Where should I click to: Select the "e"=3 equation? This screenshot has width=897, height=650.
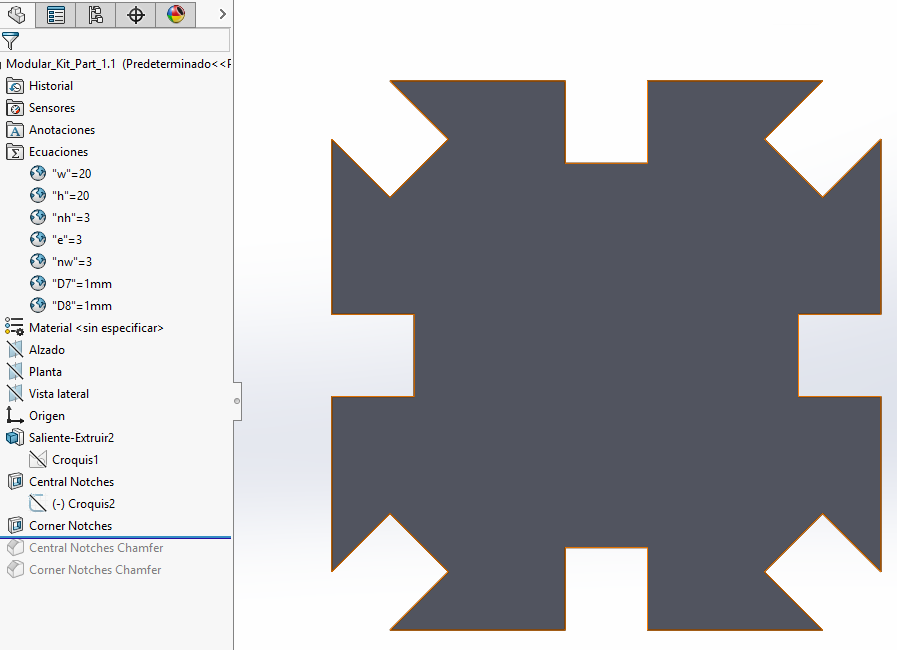click(67, 240)
